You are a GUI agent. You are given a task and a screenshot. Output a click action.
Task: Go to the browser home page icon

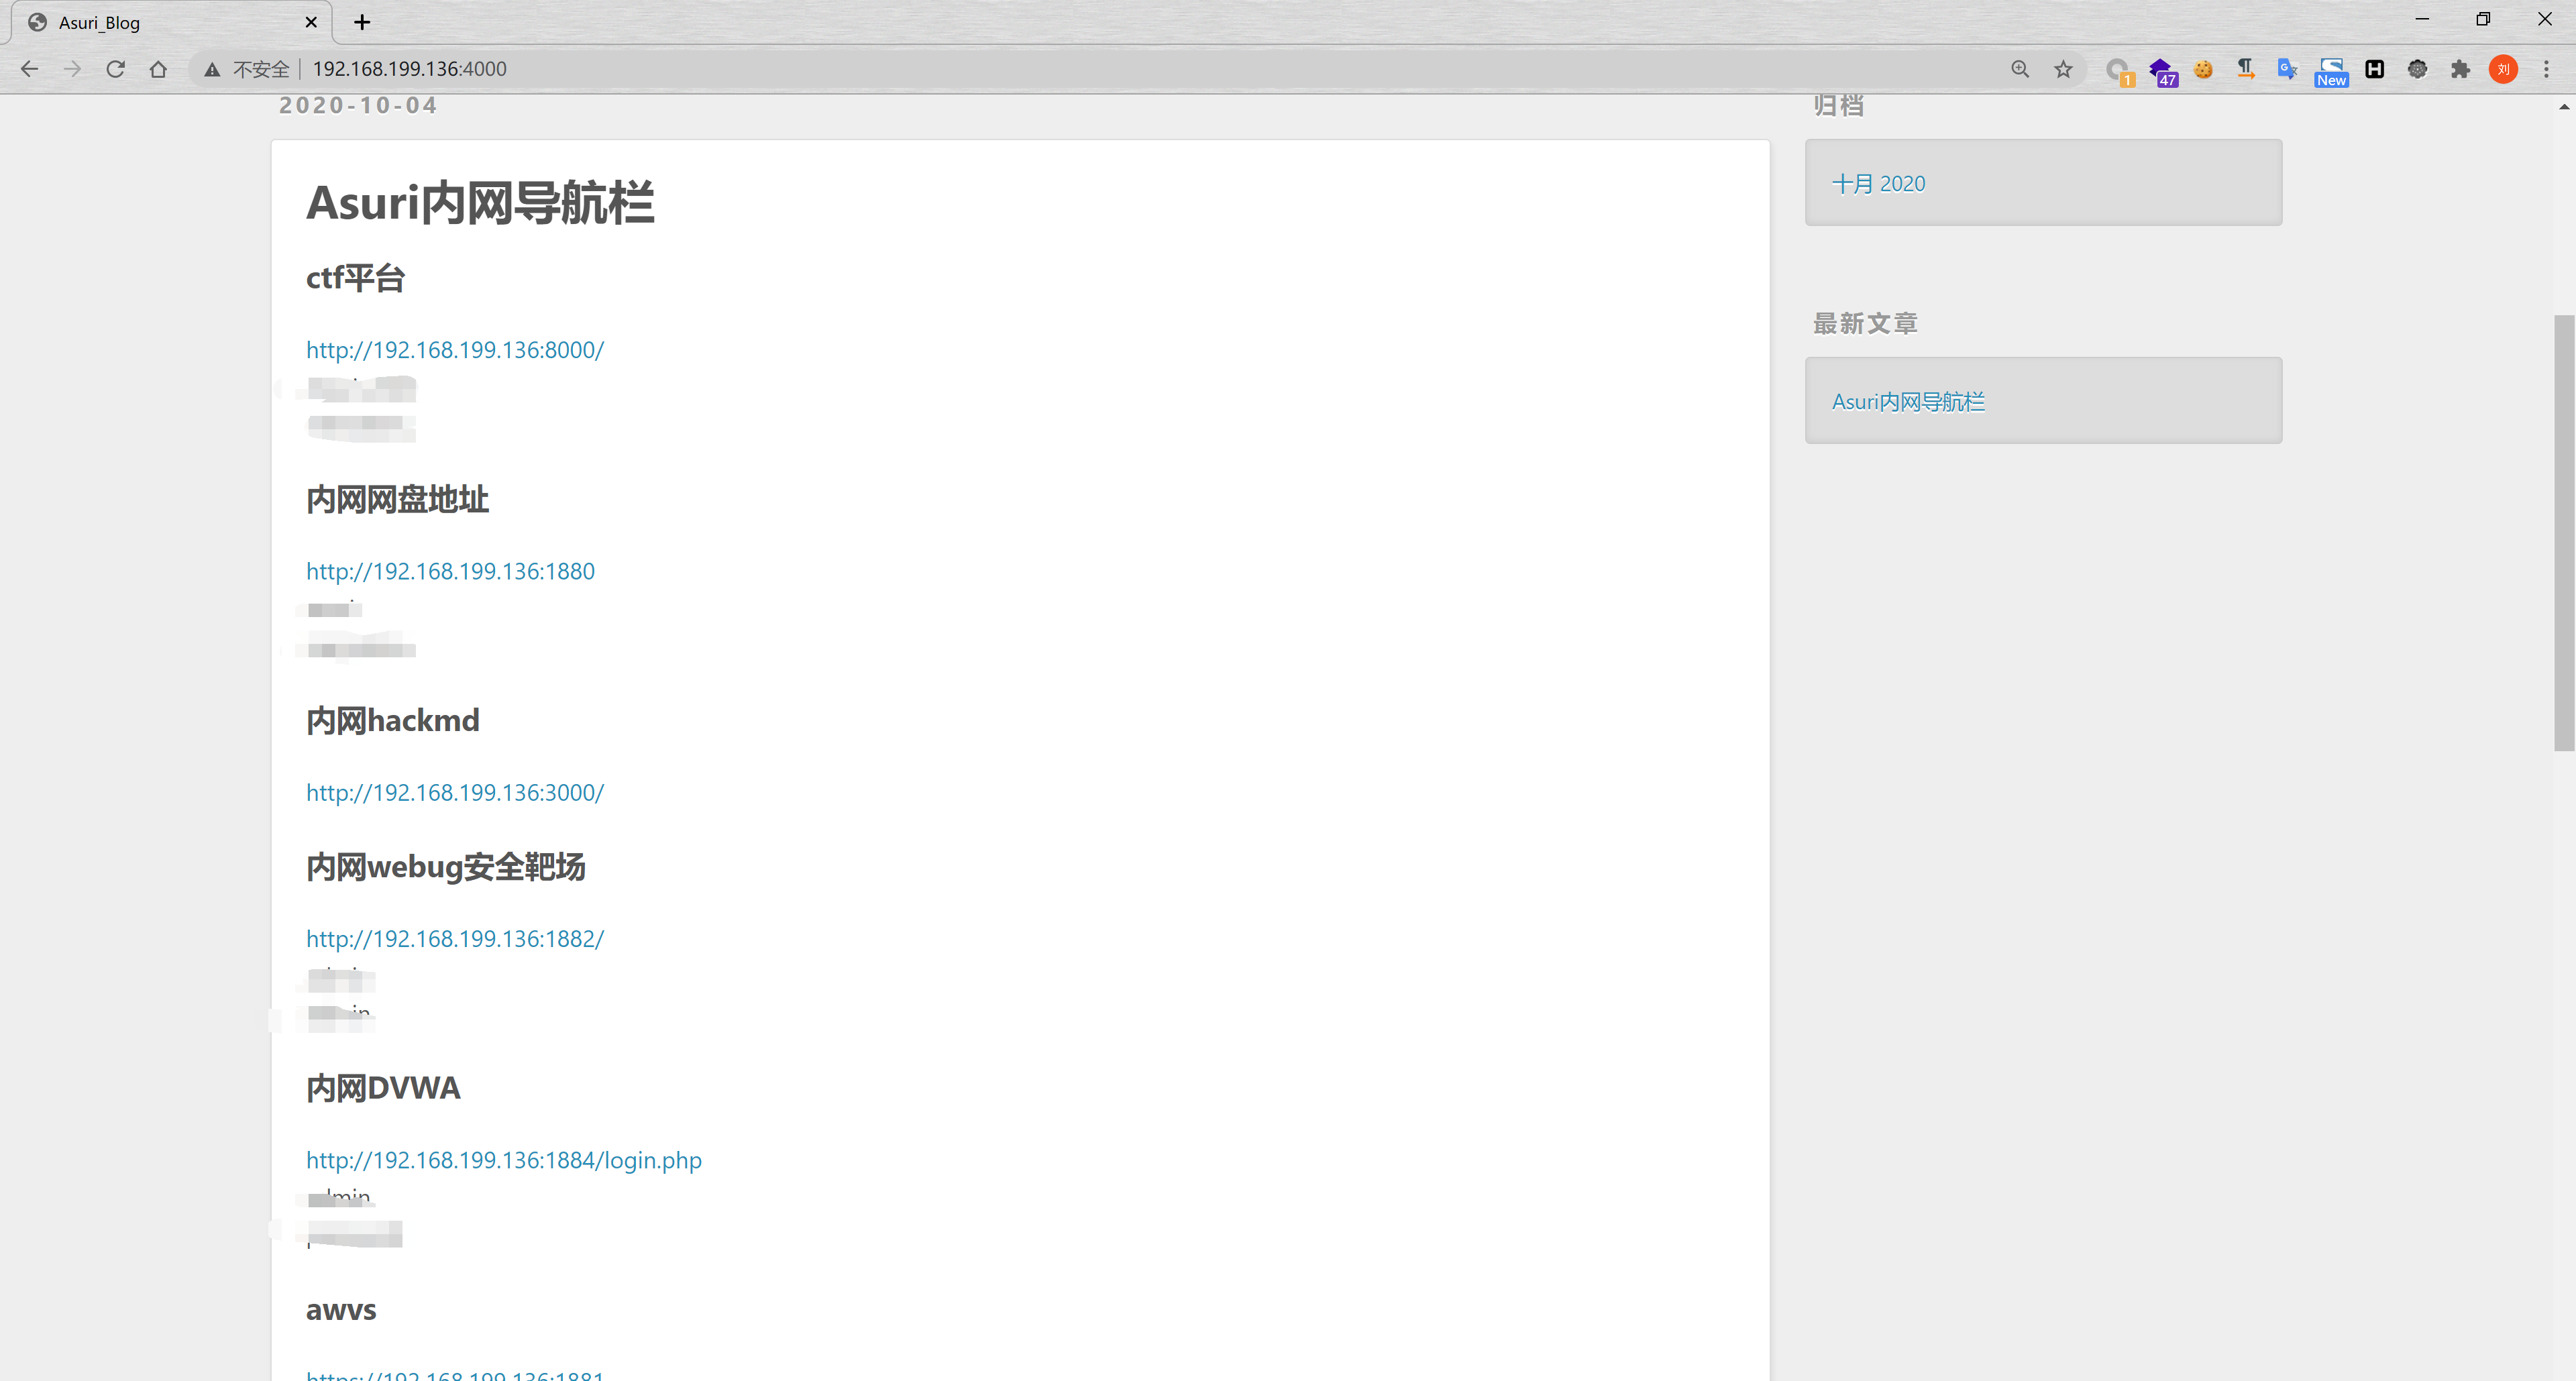[x=158, y=69]
